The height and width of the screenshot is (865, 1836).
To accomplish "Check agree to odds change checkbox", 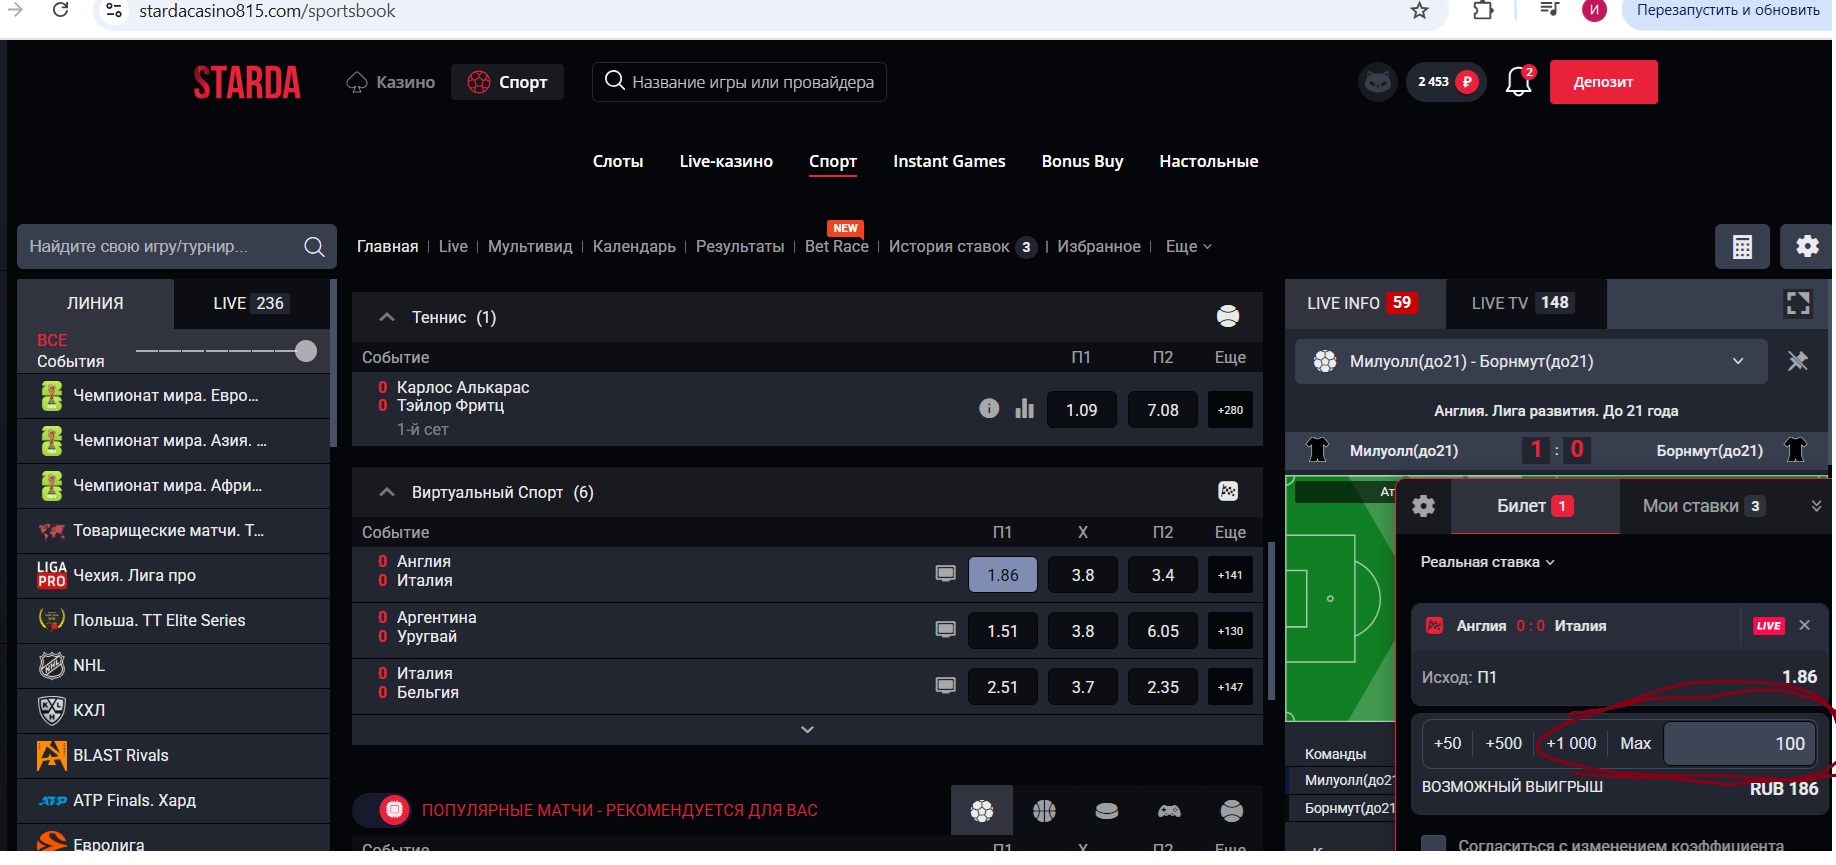I will coord(1433,845).
